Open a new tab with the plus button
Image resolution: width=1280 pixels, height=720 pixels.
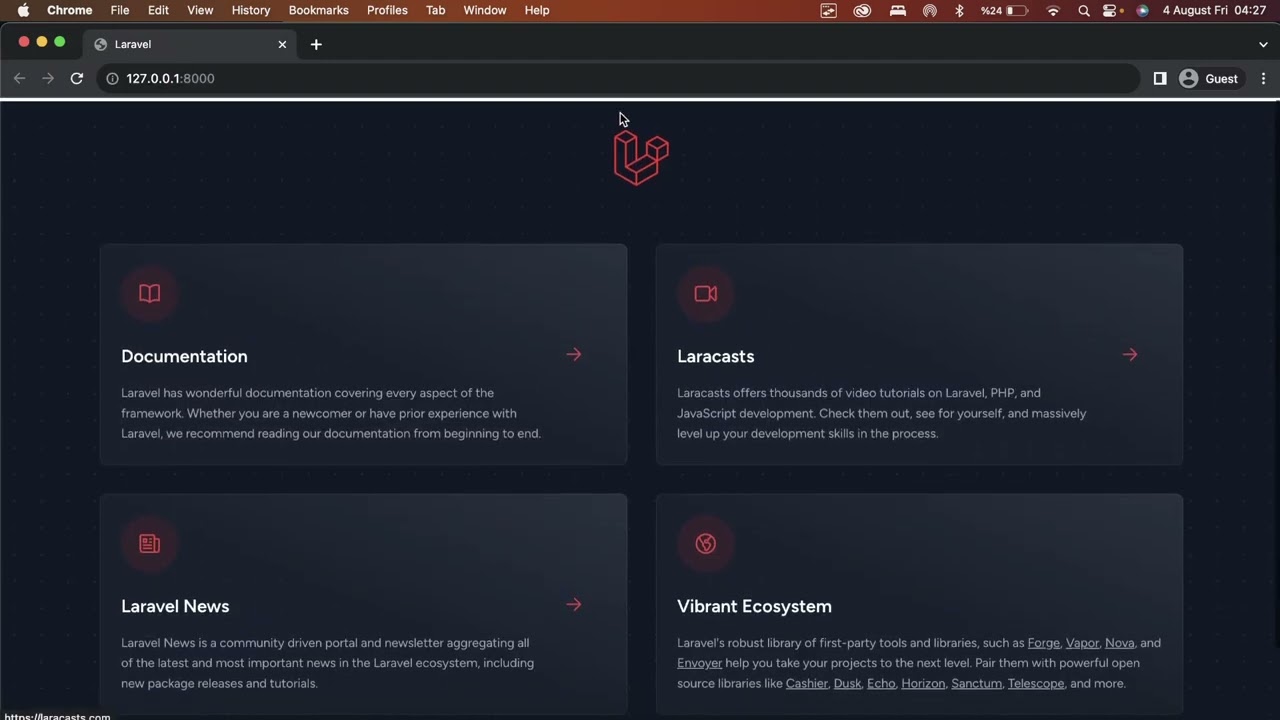316,44
